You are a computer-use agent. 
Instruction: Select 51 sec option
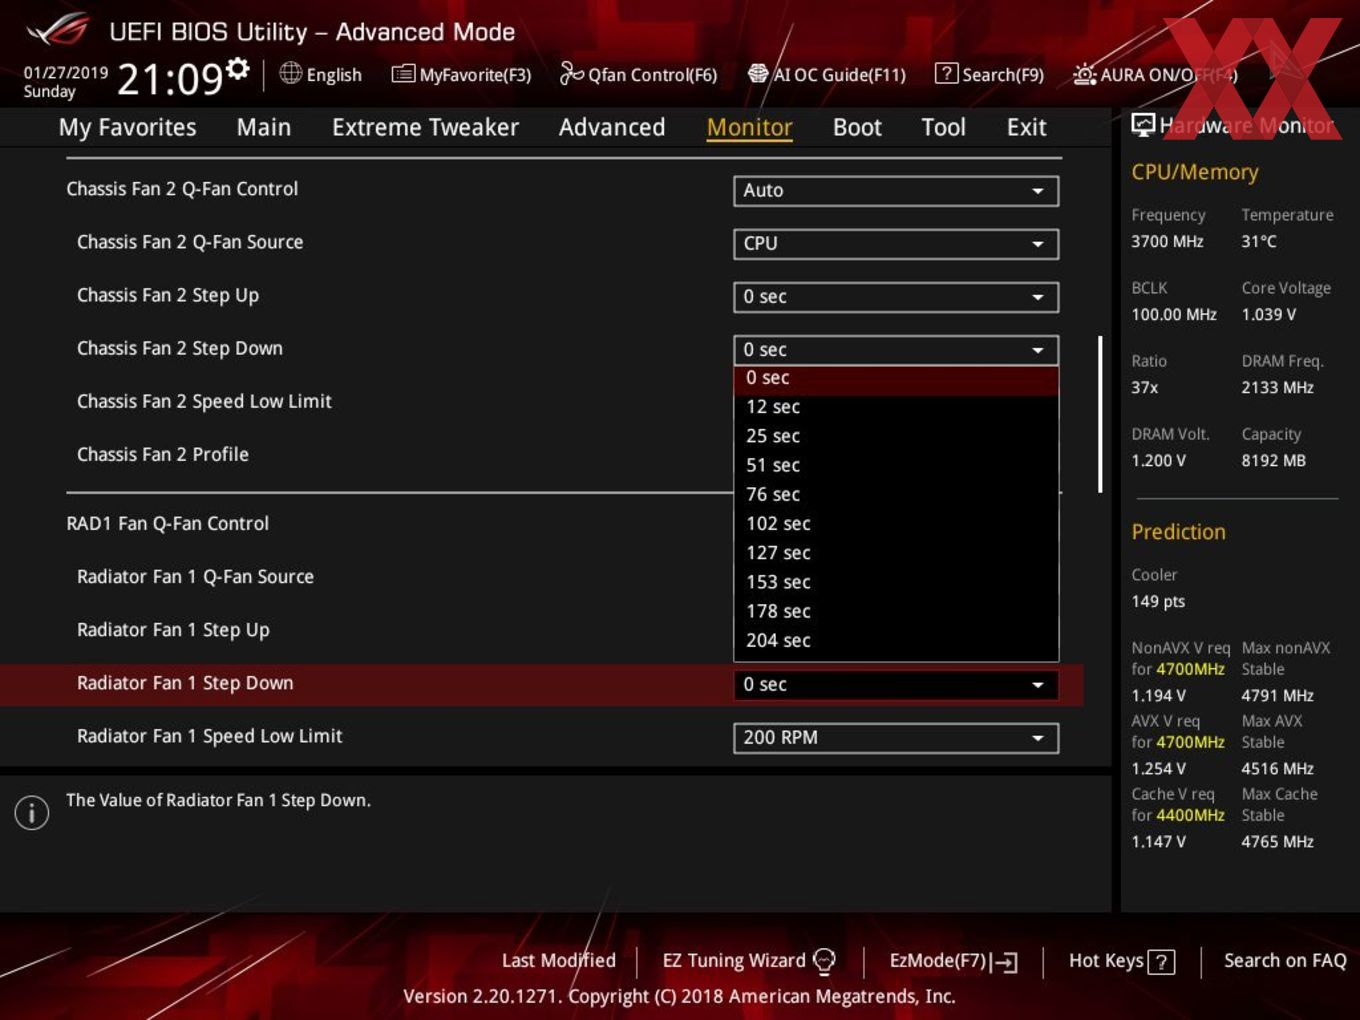coord(896,465)
